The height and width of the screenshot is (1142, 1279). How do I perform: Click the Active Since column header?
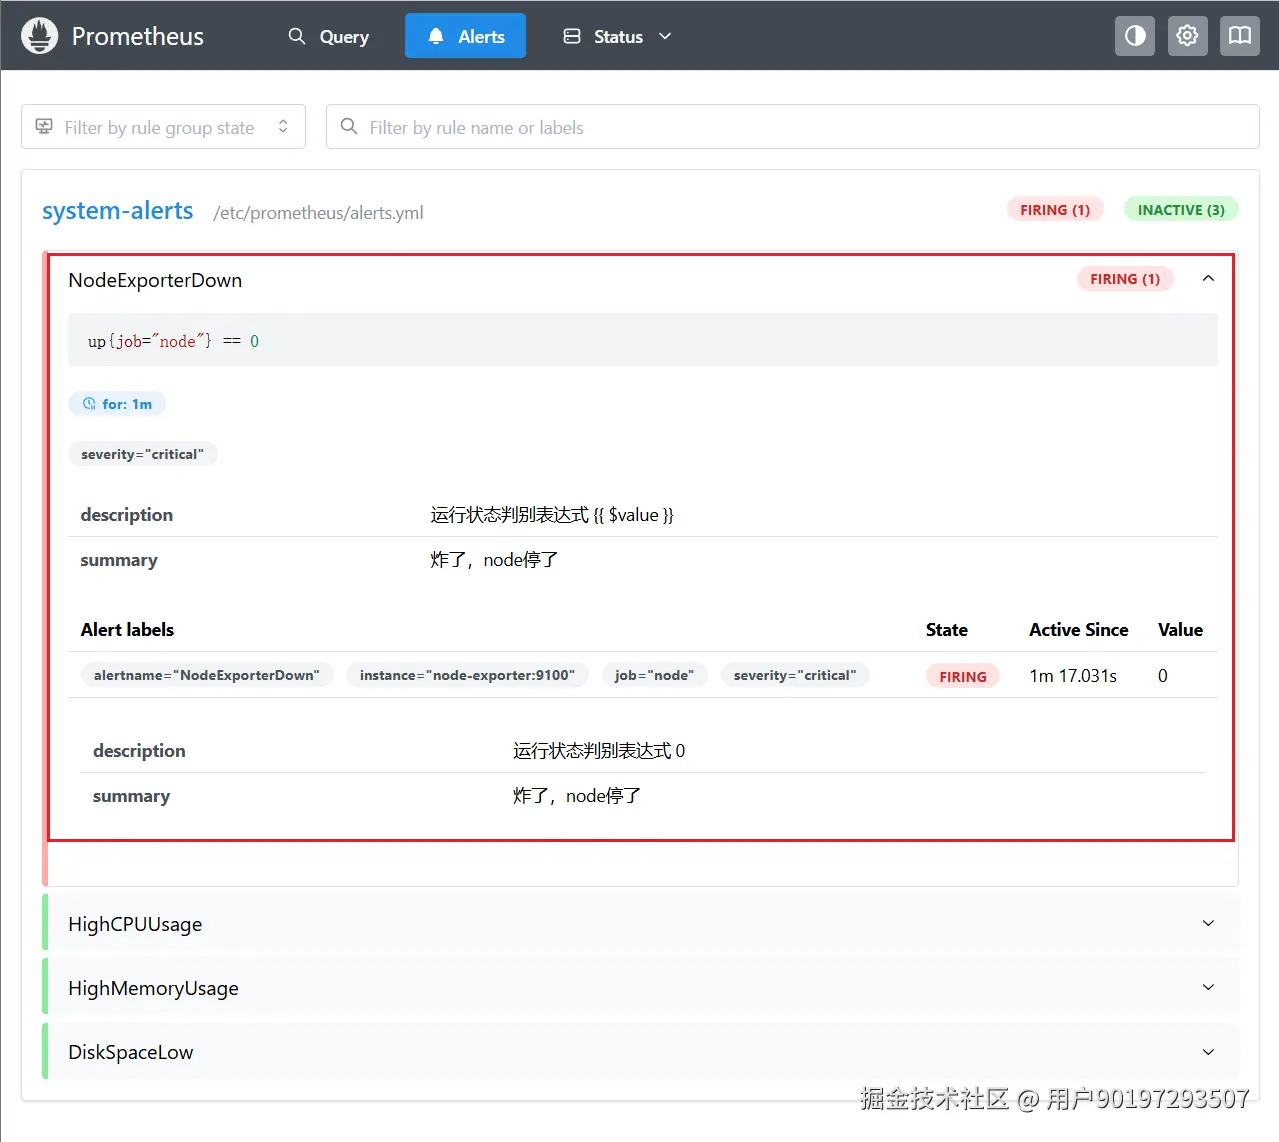click(x=1079, y=629)
